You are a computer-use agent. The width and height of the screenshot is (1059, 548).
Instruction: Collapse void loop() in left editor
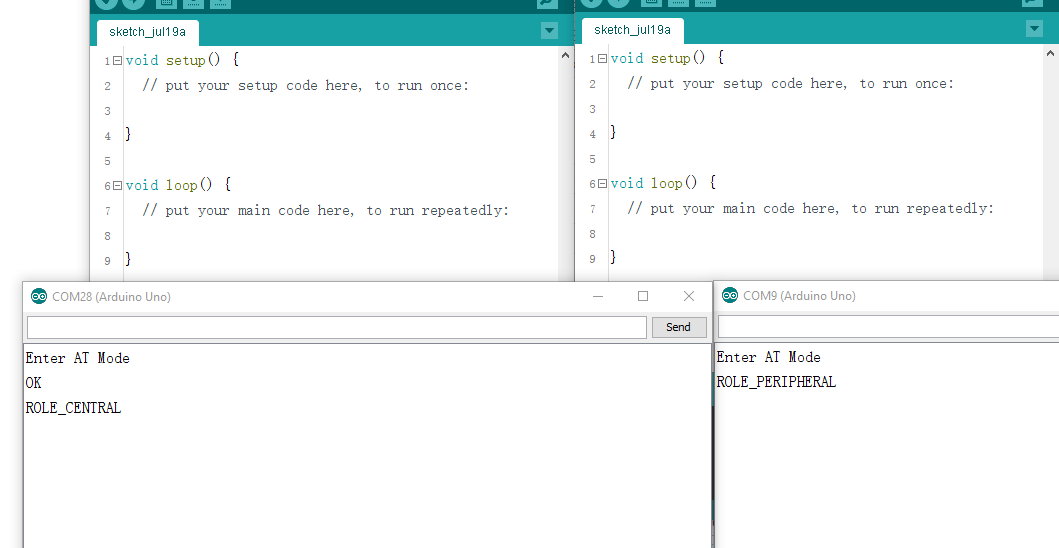(117, 185)
